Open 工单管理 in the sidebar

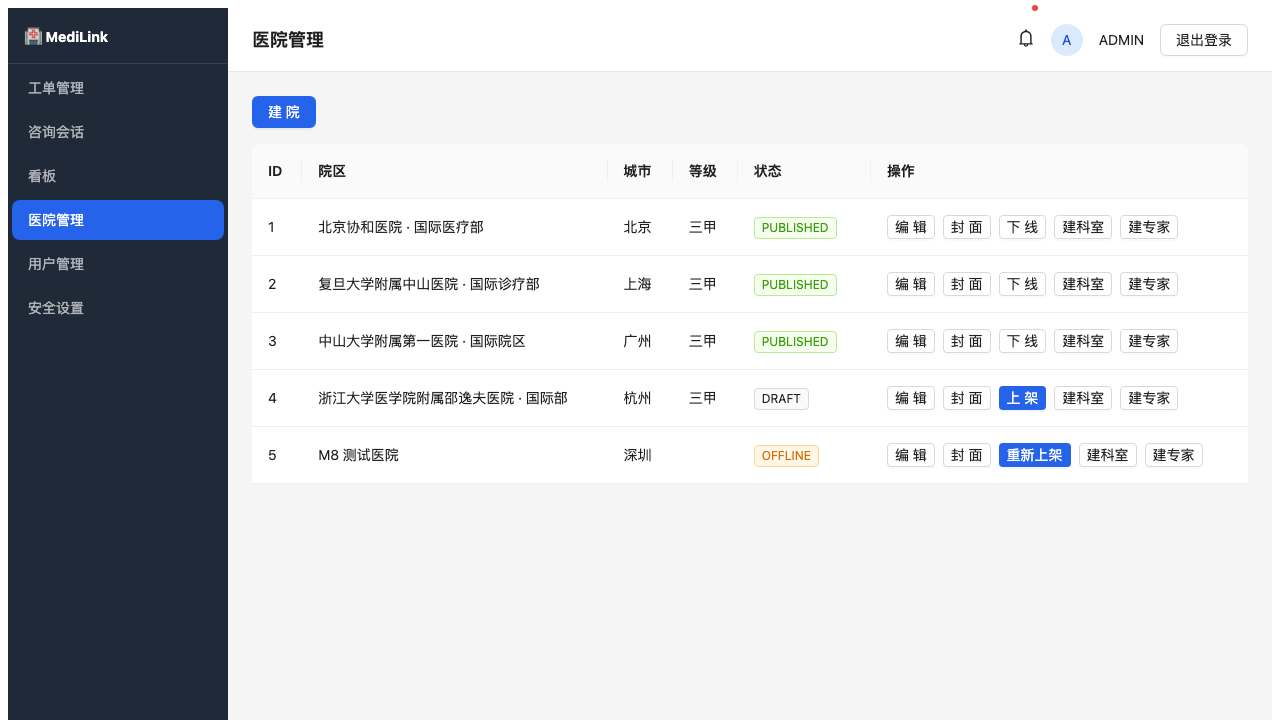tap(118, 88)
